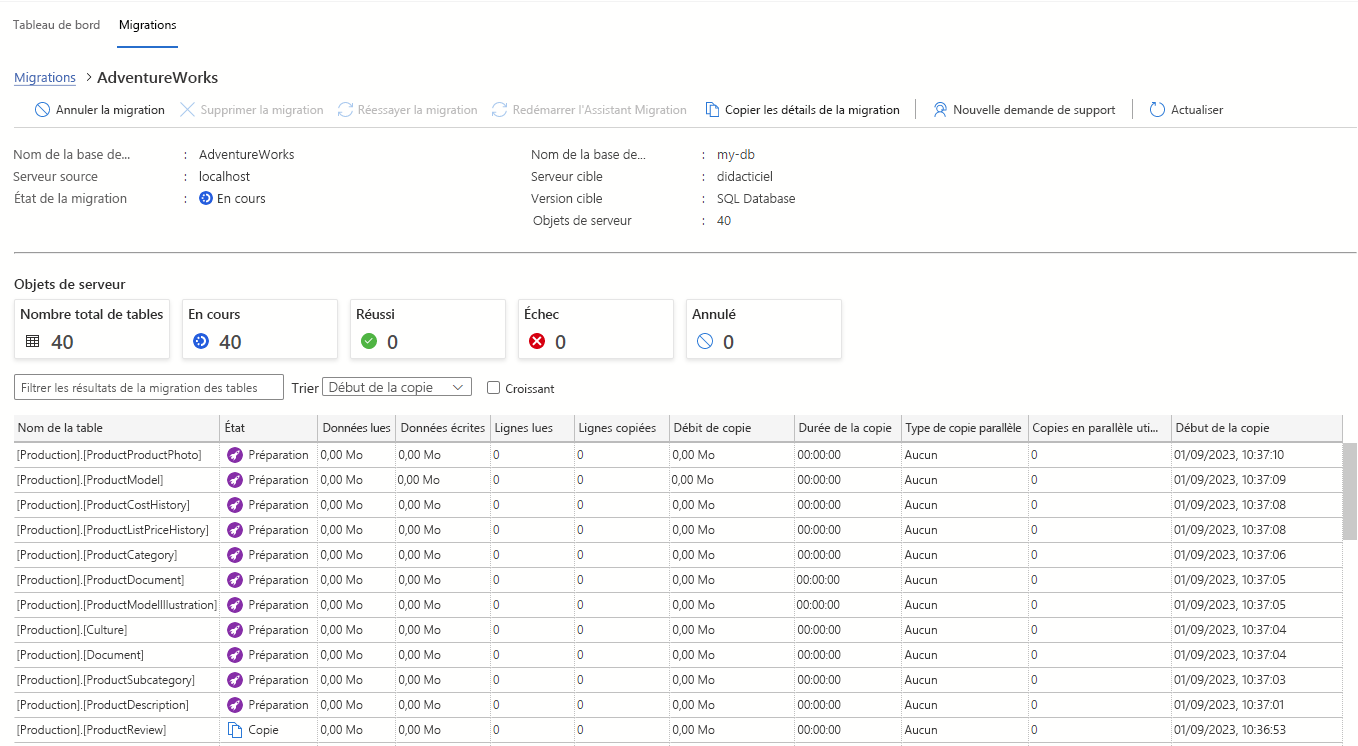Screen dimensions: 1358x746
Task: Click the Données écrites column header
Action: pos(442,428)
